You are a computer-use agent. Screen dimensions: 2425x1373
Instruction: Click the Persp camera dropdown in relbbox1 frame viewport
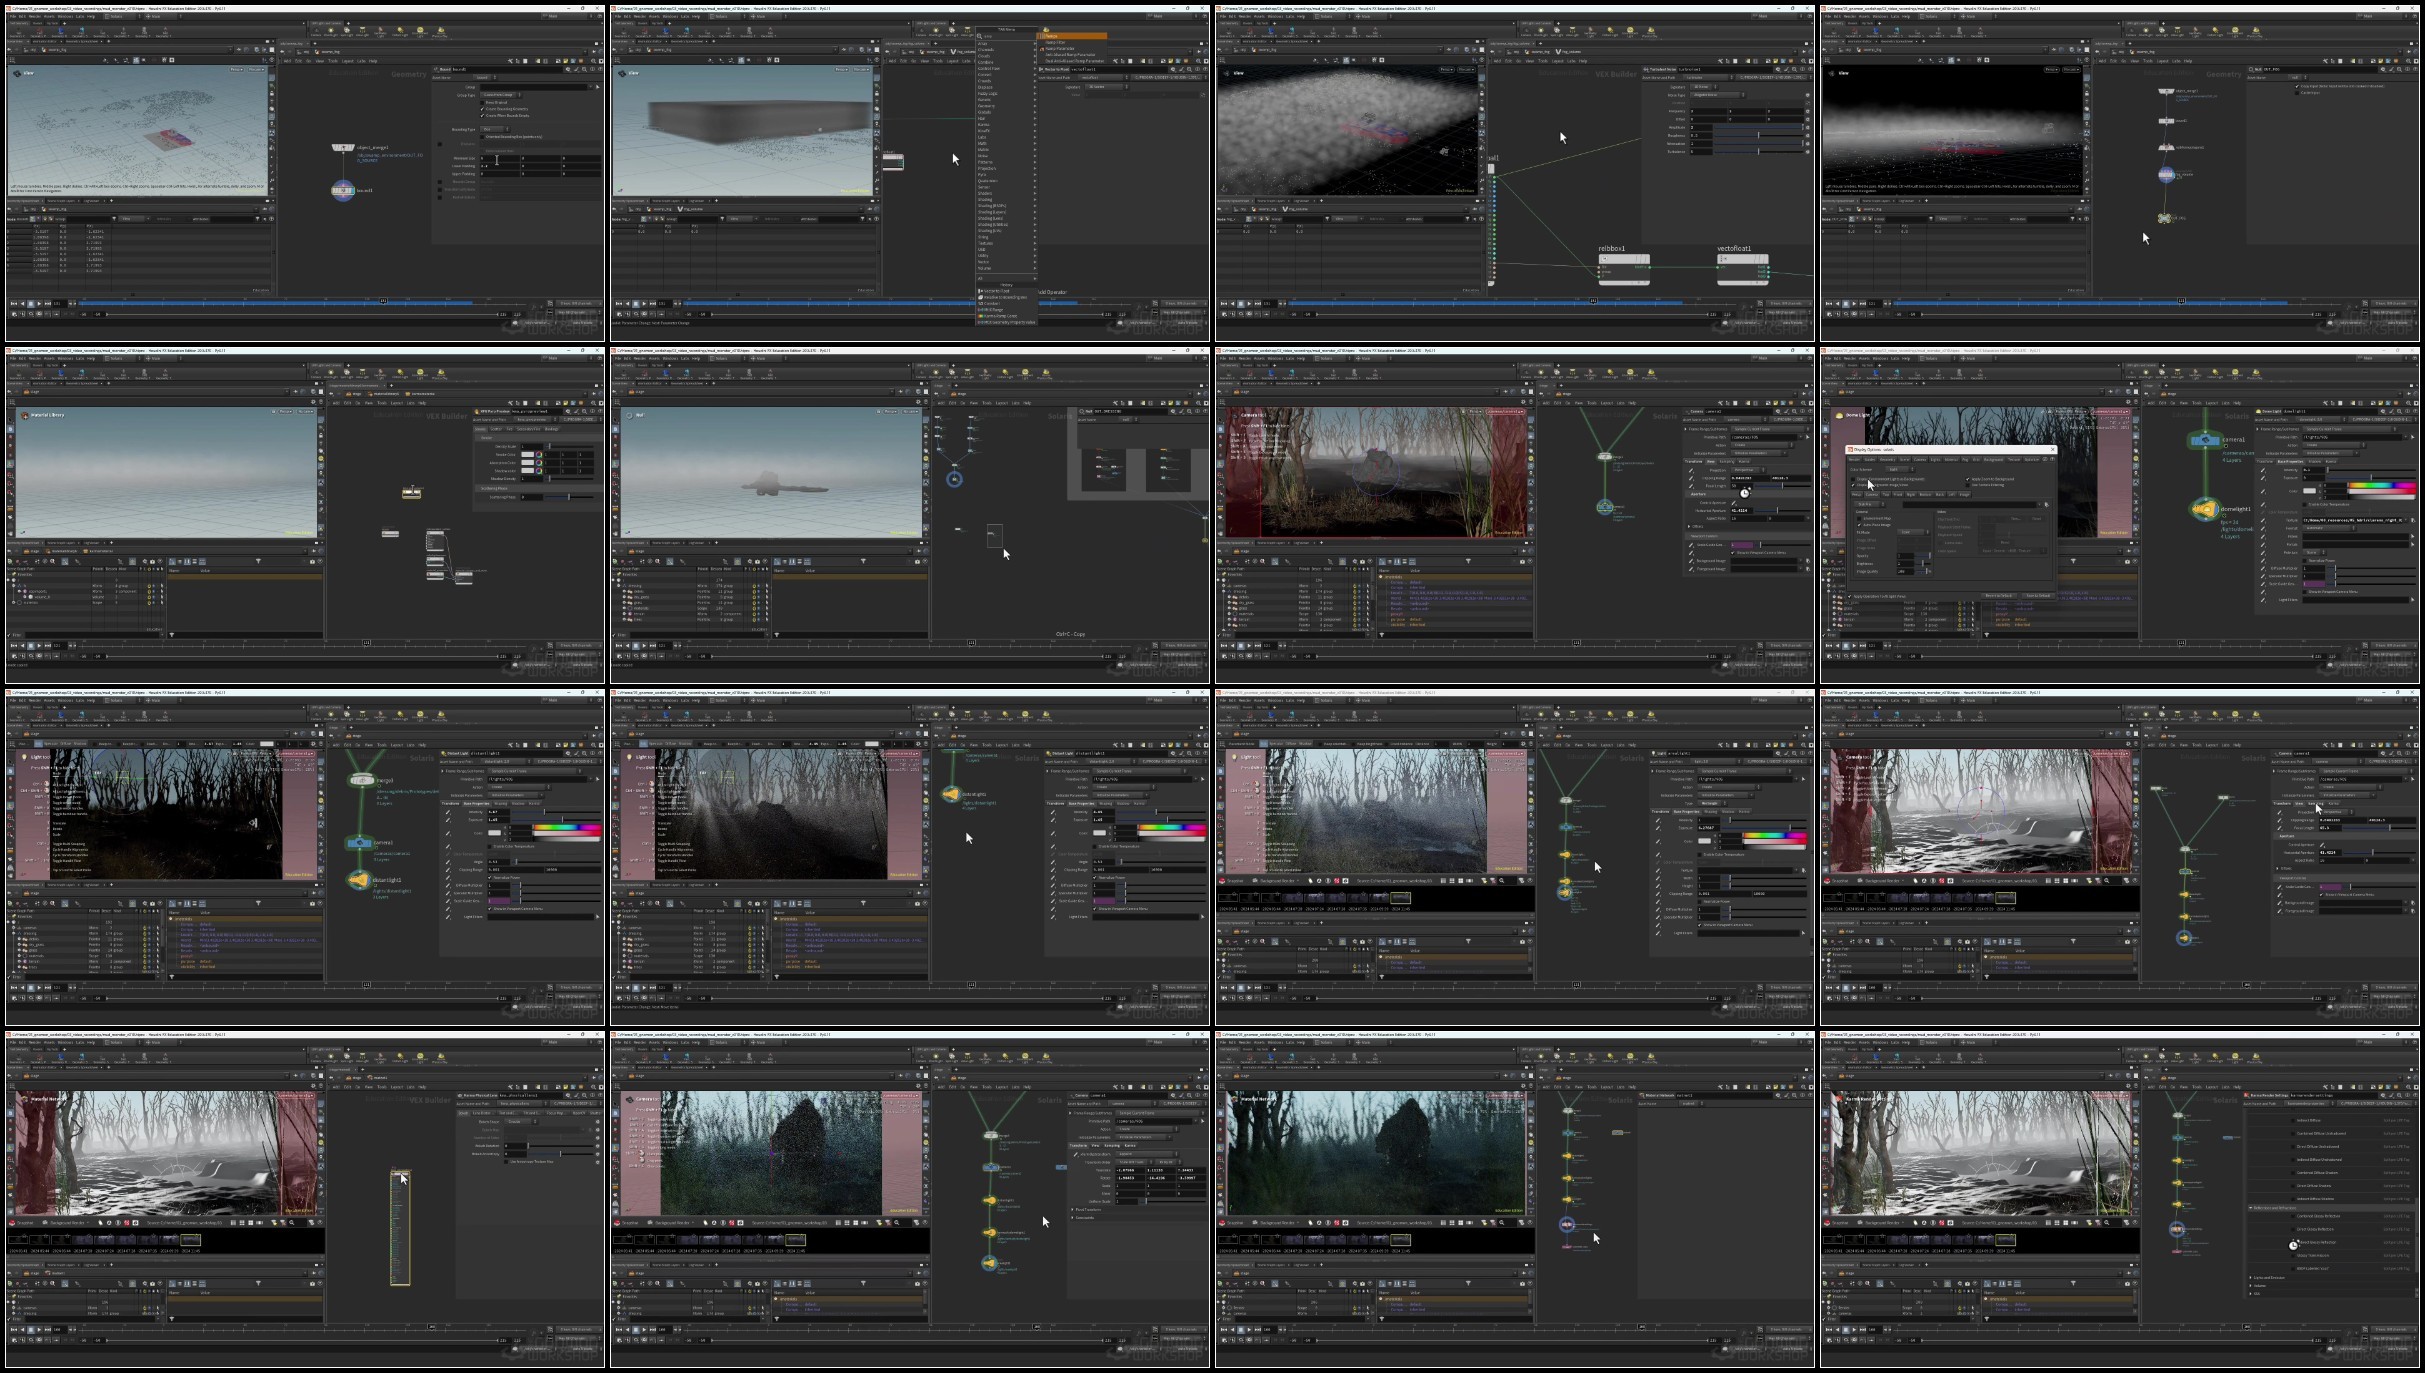pyautogui.click(x=1447, y=70)
